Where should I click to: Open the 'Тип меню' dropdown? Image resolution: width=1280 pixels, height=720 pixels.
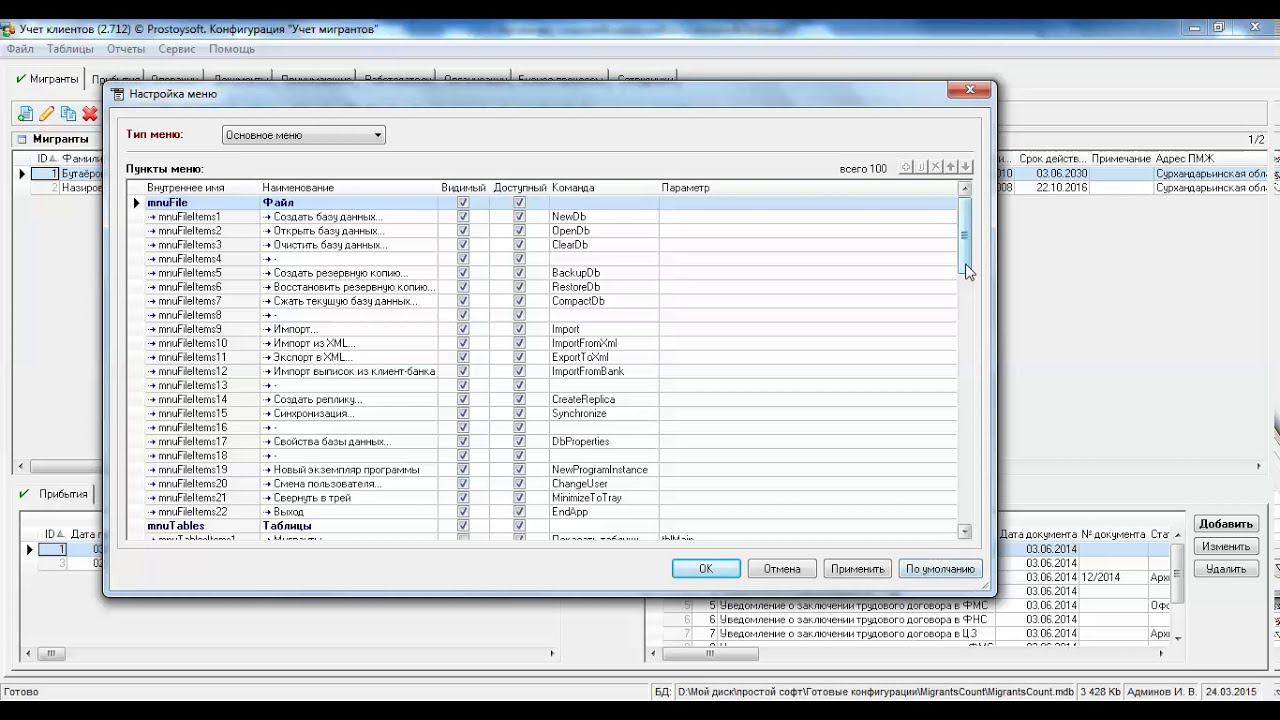[x=303, y=135]
